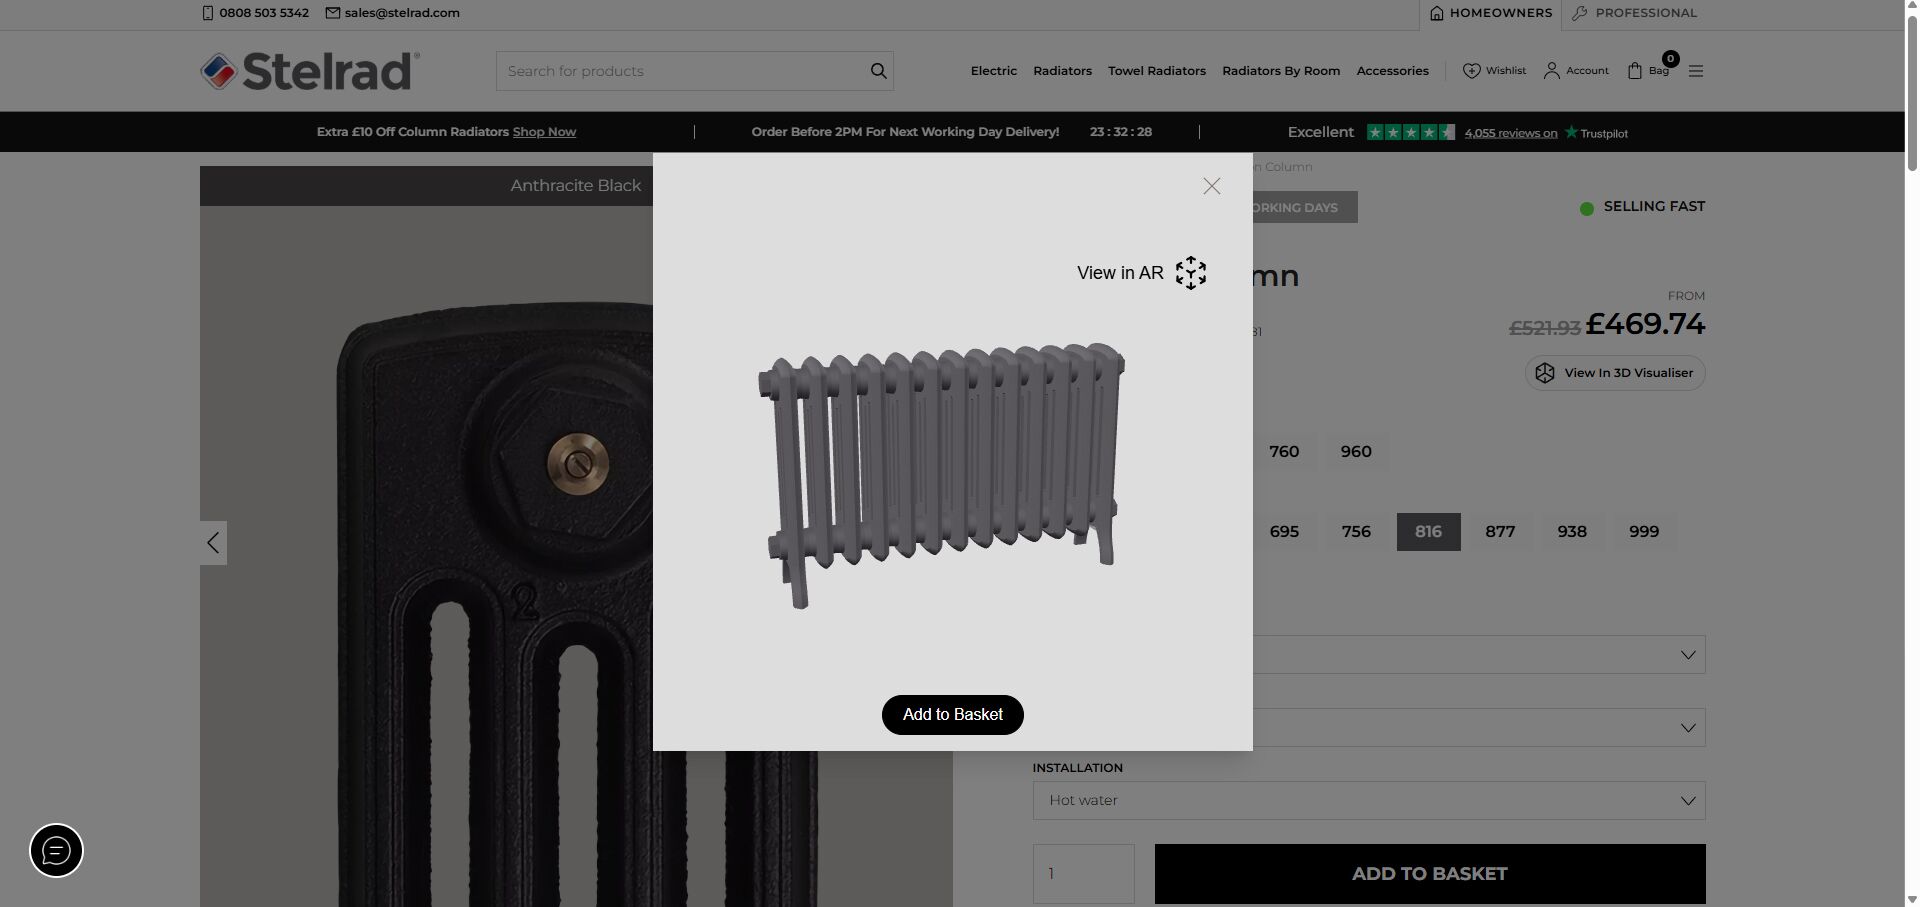Expand the first dropdown above Installation
Image resolution: width=1920 pixels, height=907 pixels.
pos(1478,655)
